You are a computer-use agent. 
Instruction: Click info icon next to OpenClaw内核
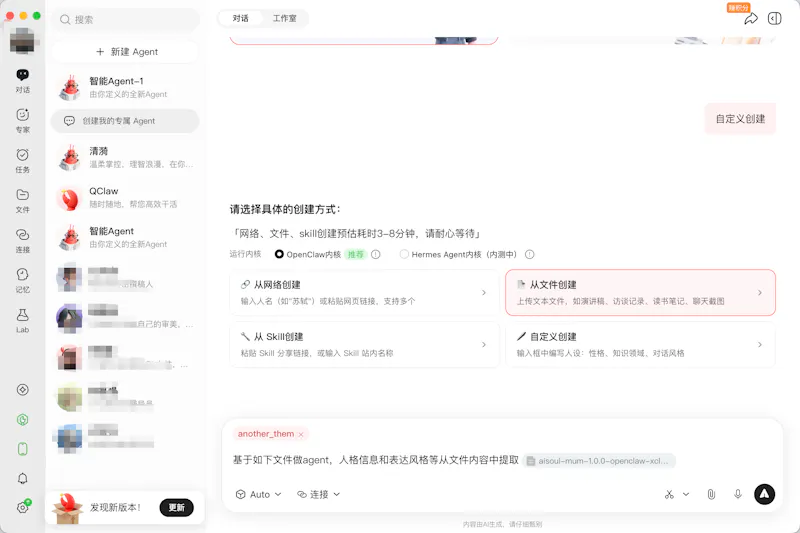pyautogui.click(x=376, y=254)
